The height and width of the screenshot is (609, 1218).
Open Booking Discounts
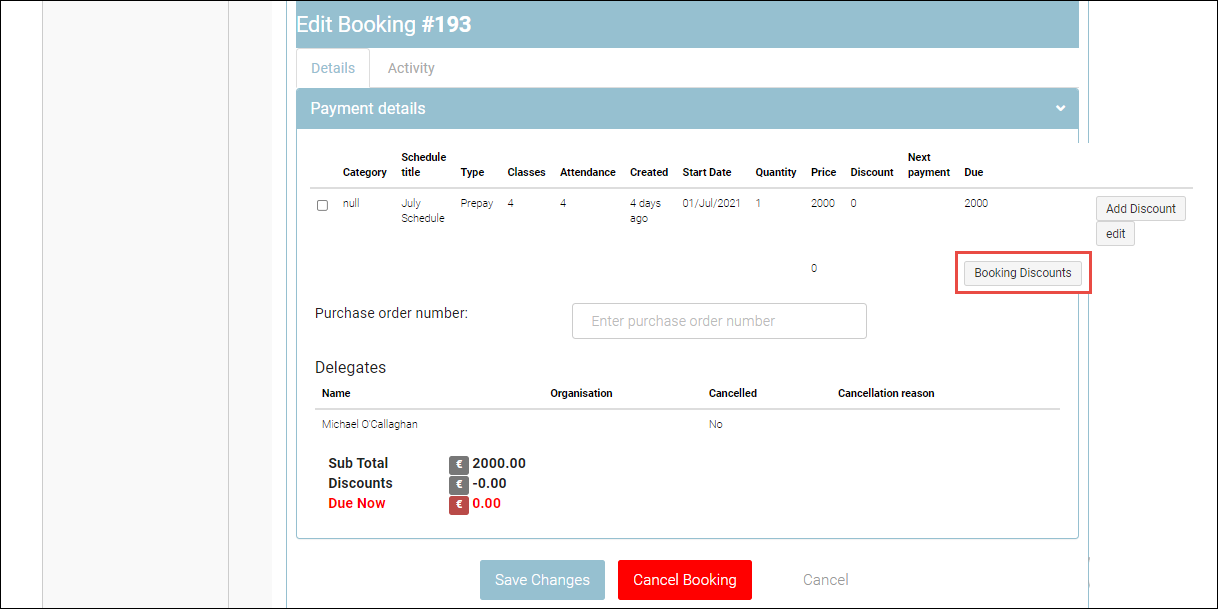(1022, 273)
